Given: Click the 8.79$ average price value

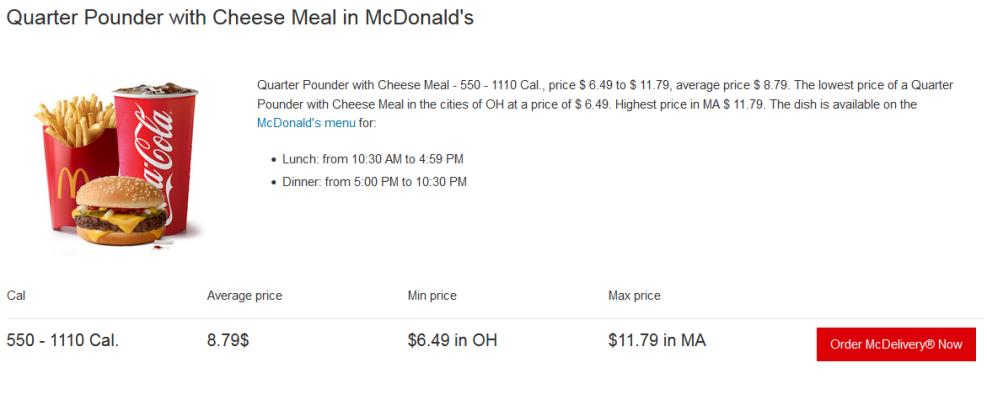Looking at the screenshot, I should 228,341.
